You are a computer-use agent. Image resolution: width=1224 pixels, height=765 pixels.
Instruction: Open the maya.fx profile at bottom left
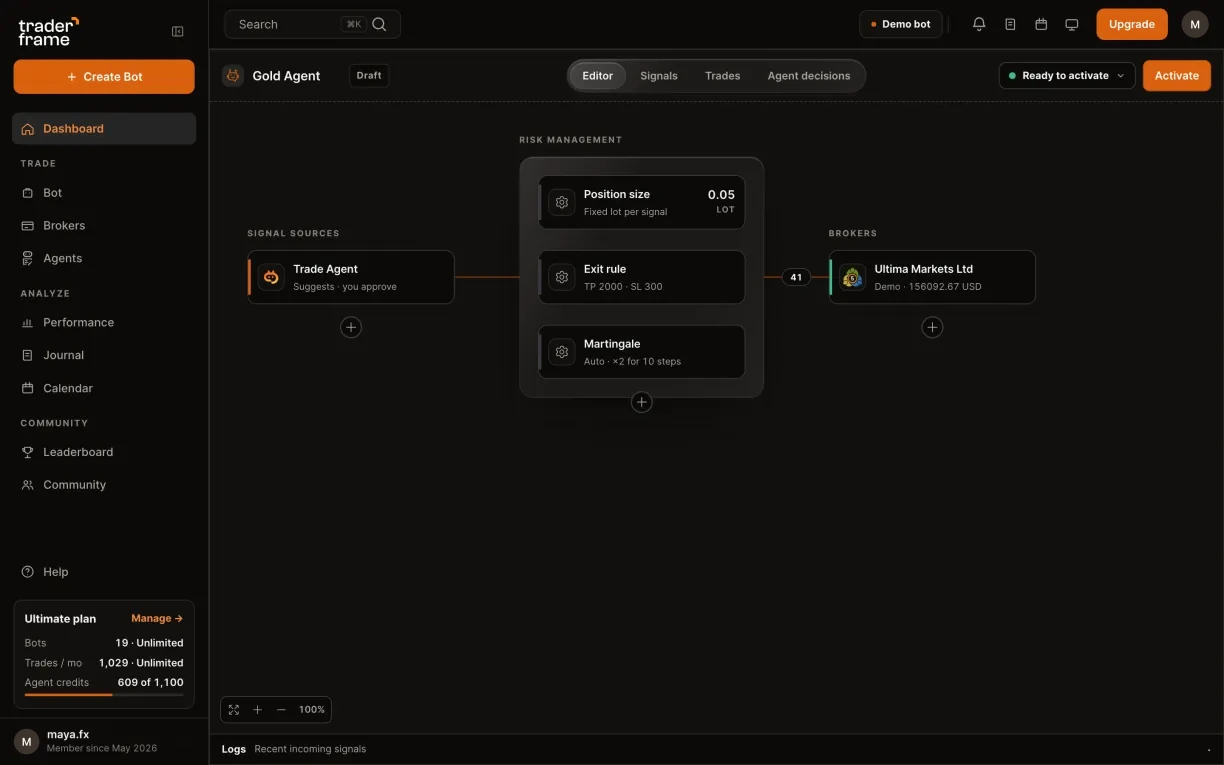(x=104, y=741)
